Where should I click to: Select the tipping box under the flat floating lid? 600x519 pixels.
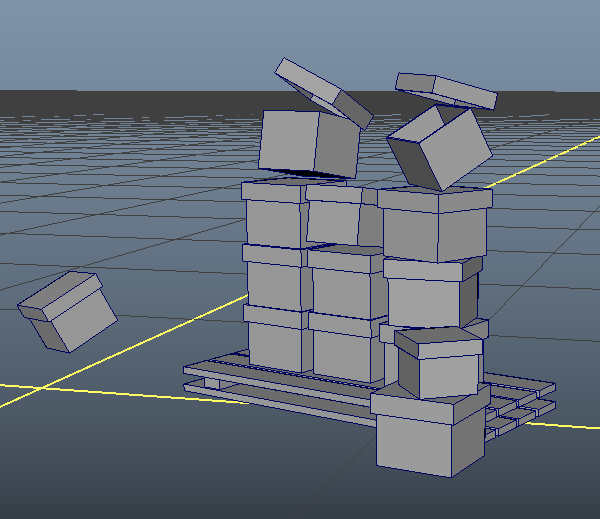click(x=439, y=147)
